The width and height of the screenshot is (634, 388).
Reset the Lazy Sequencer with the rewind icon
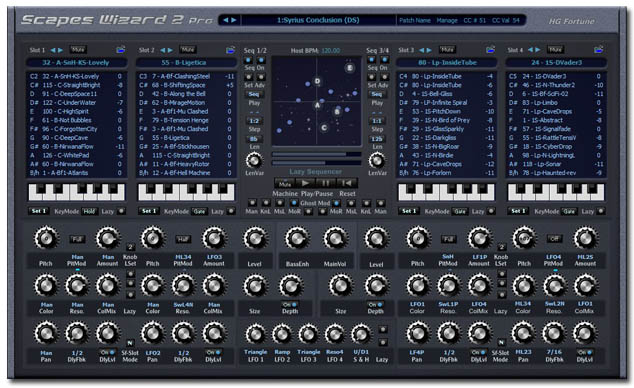pos(347,183)
